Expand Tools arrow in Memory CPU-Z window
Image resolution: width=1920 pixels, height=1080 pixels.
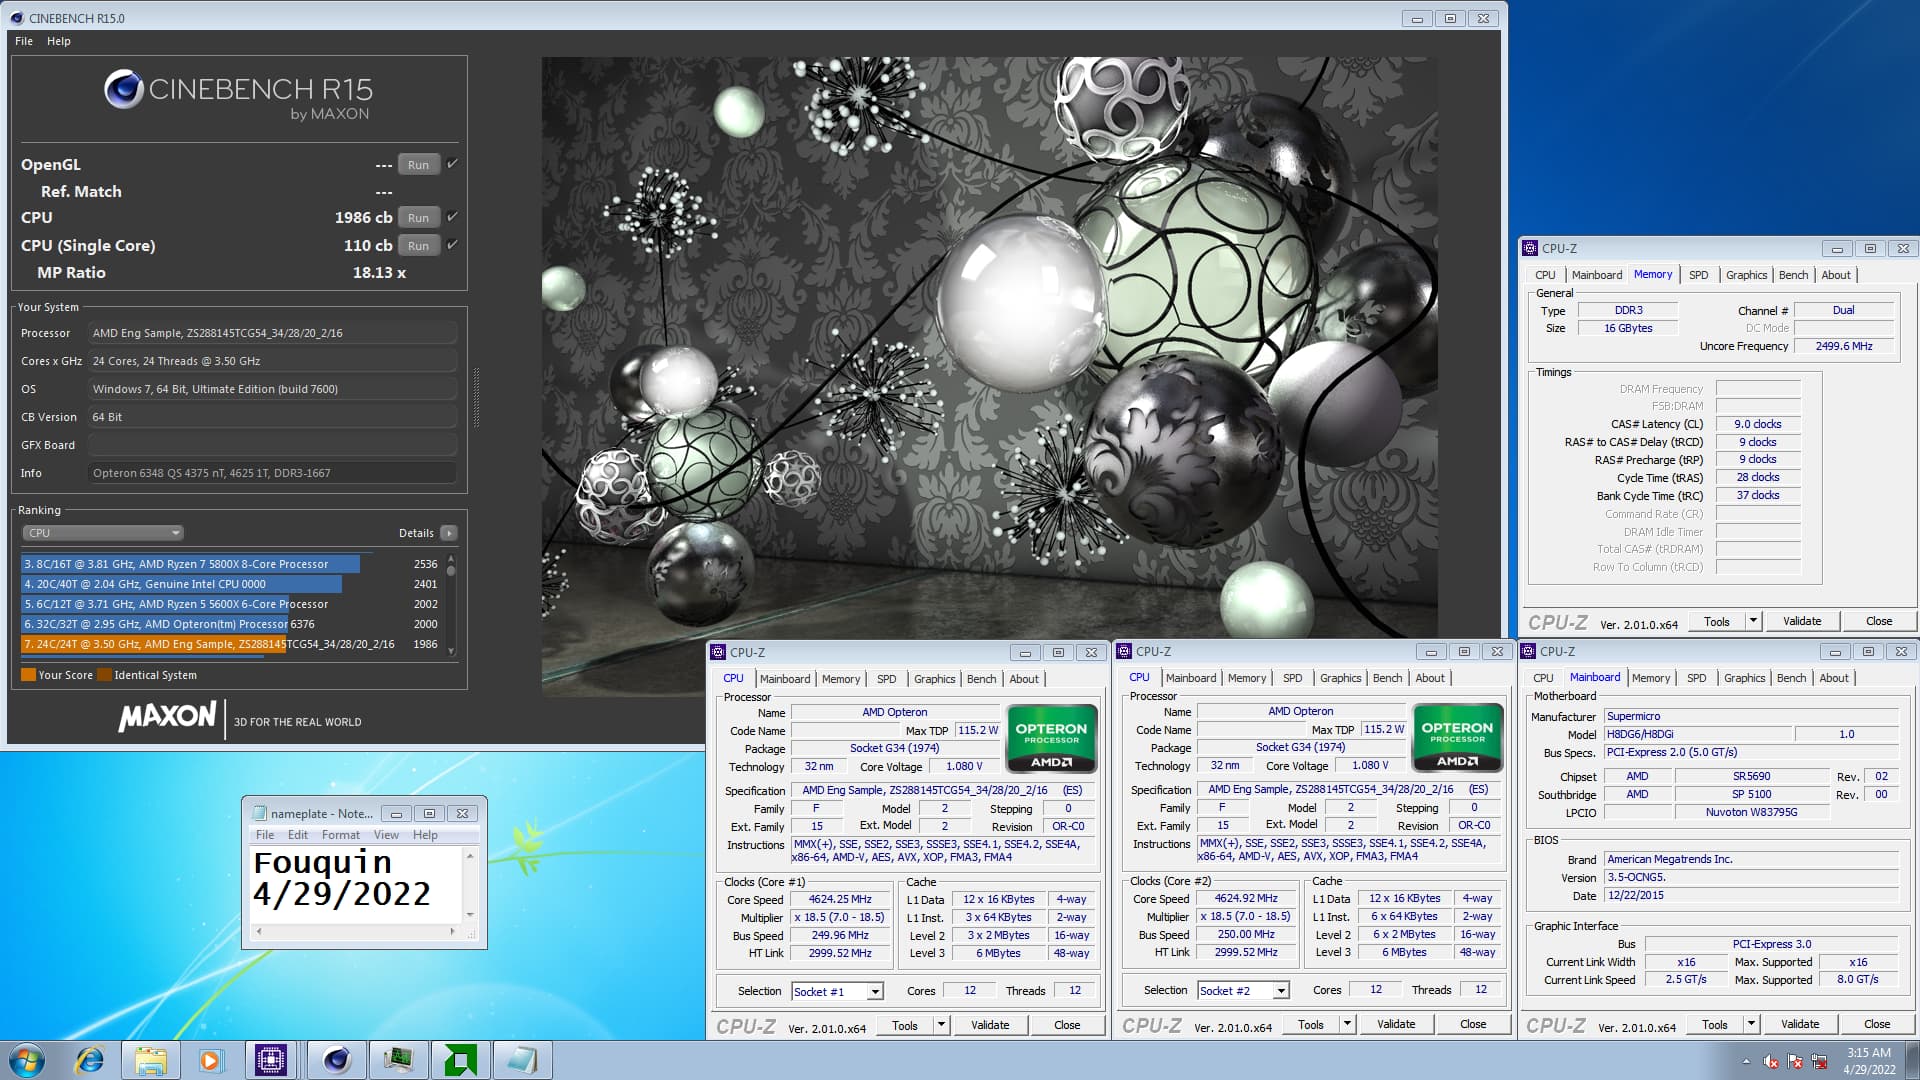[1753, 621]
